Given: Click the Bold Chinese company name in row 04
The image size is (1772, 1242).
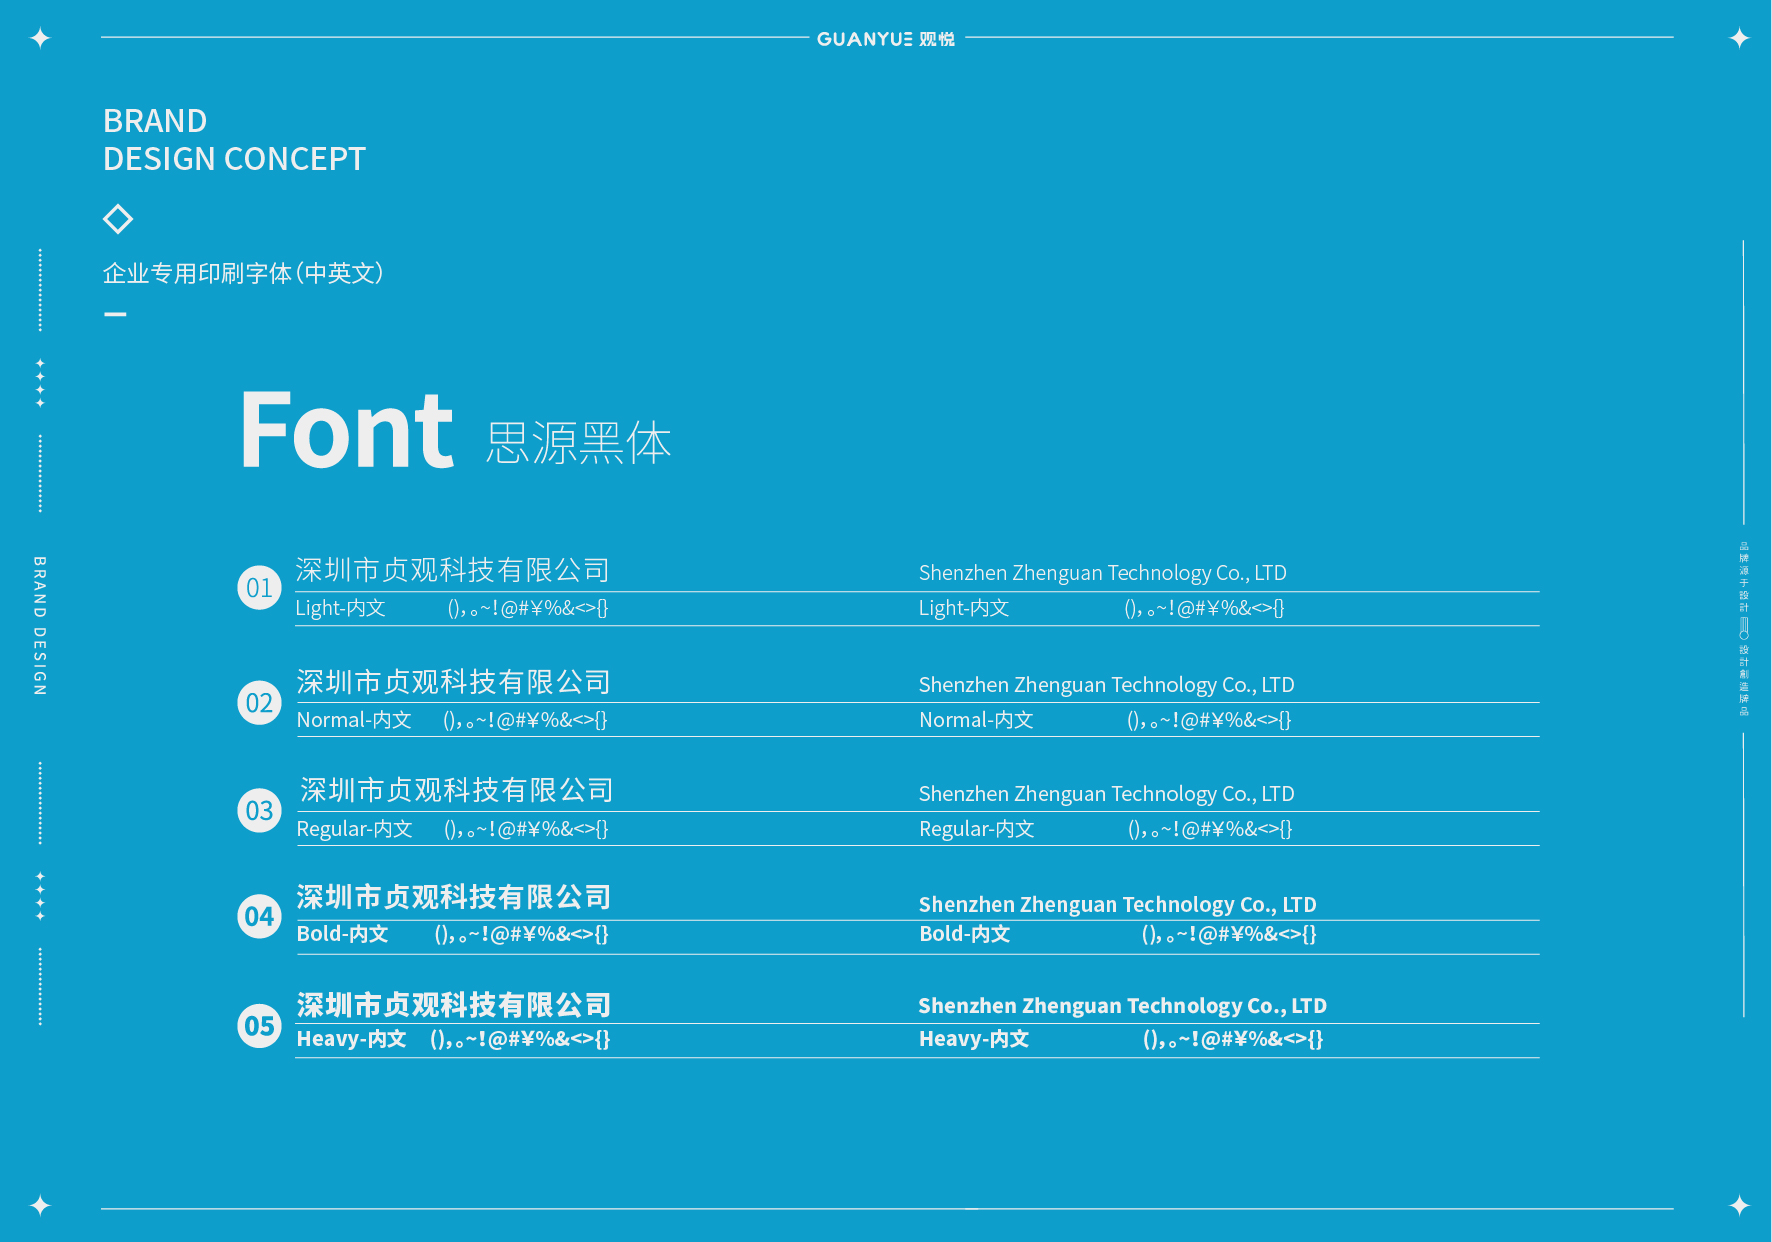Looking at the screenshot, I should pos(453,897).
